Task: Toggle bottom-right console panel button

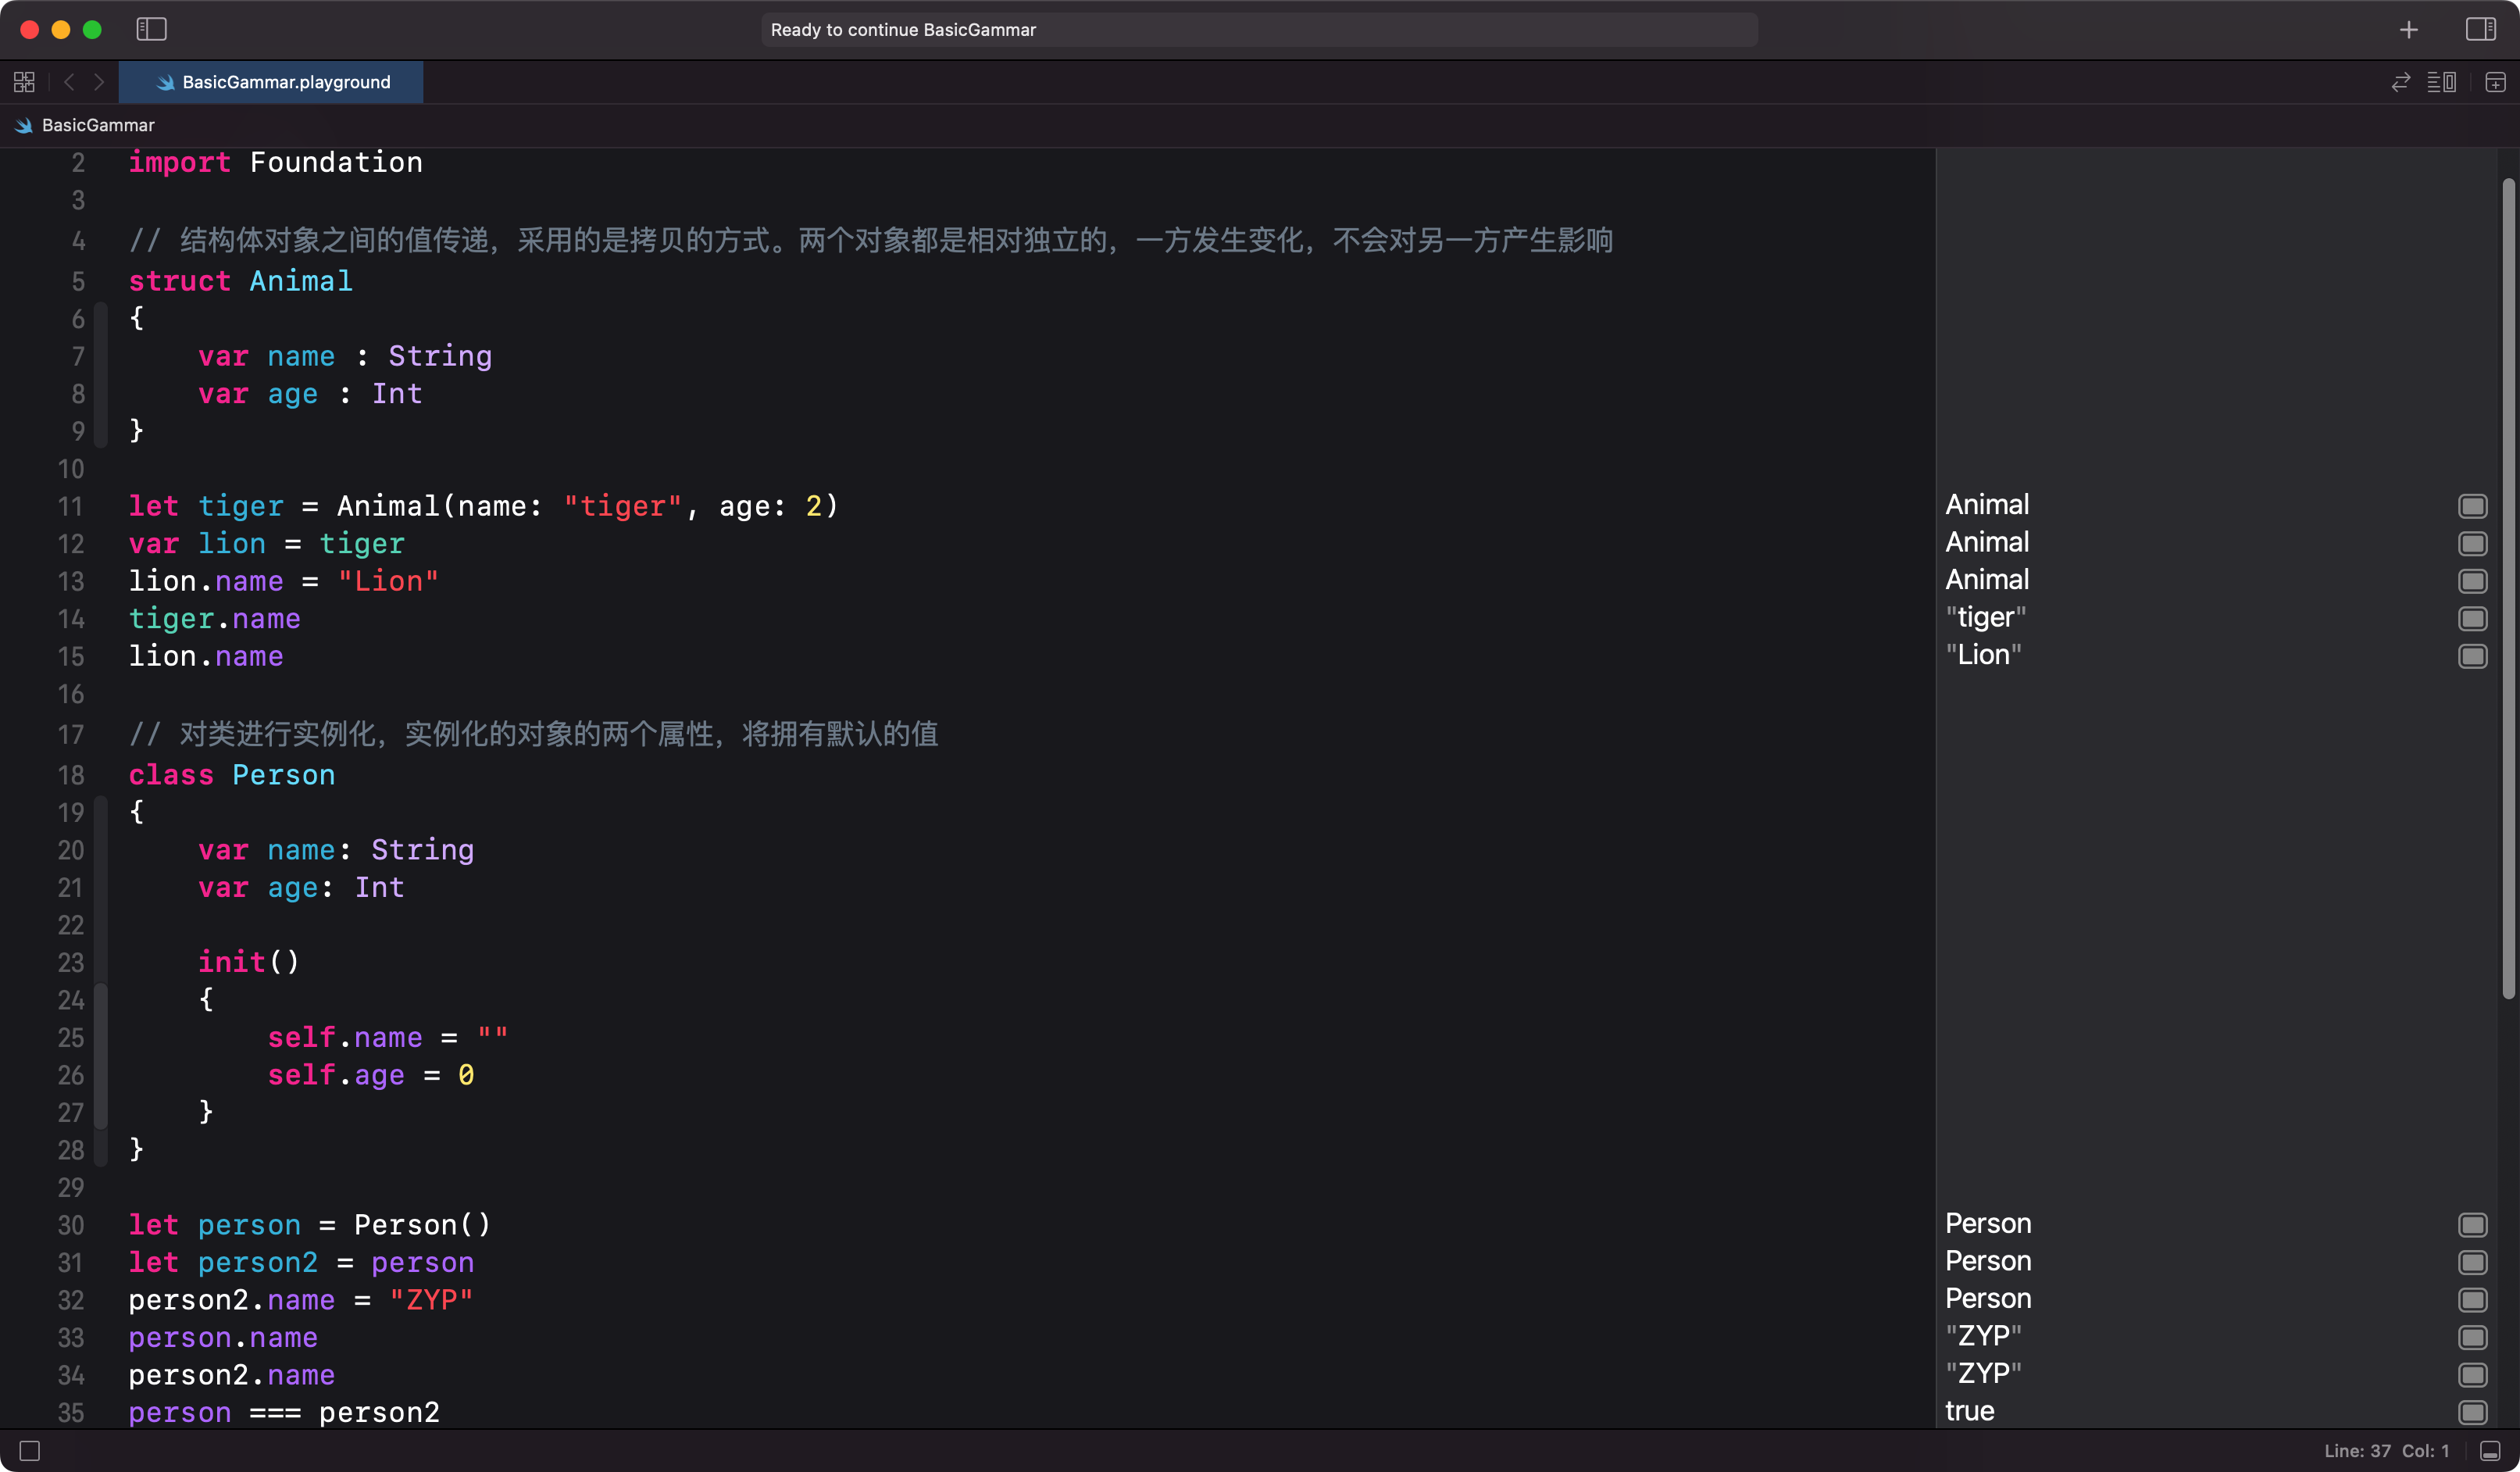Action: click(2491, 1451)
